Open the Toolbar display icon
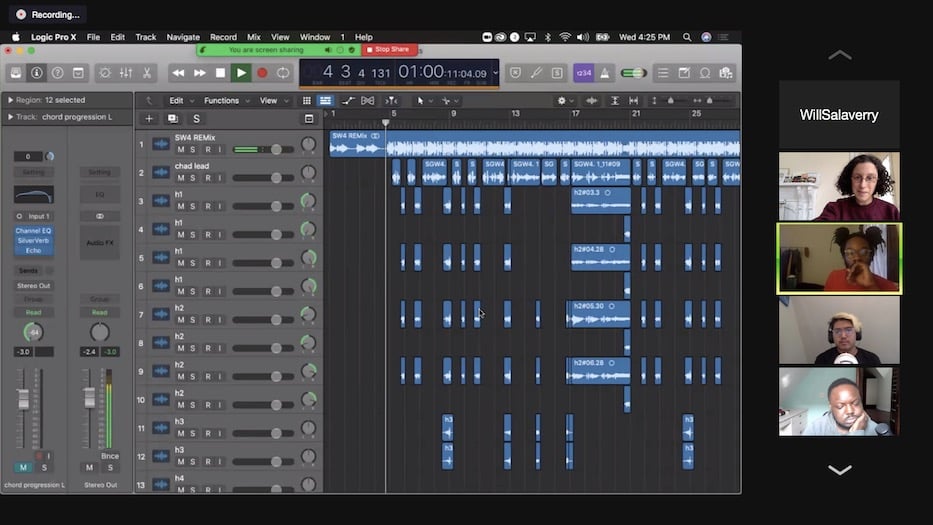 pos(78,73)
